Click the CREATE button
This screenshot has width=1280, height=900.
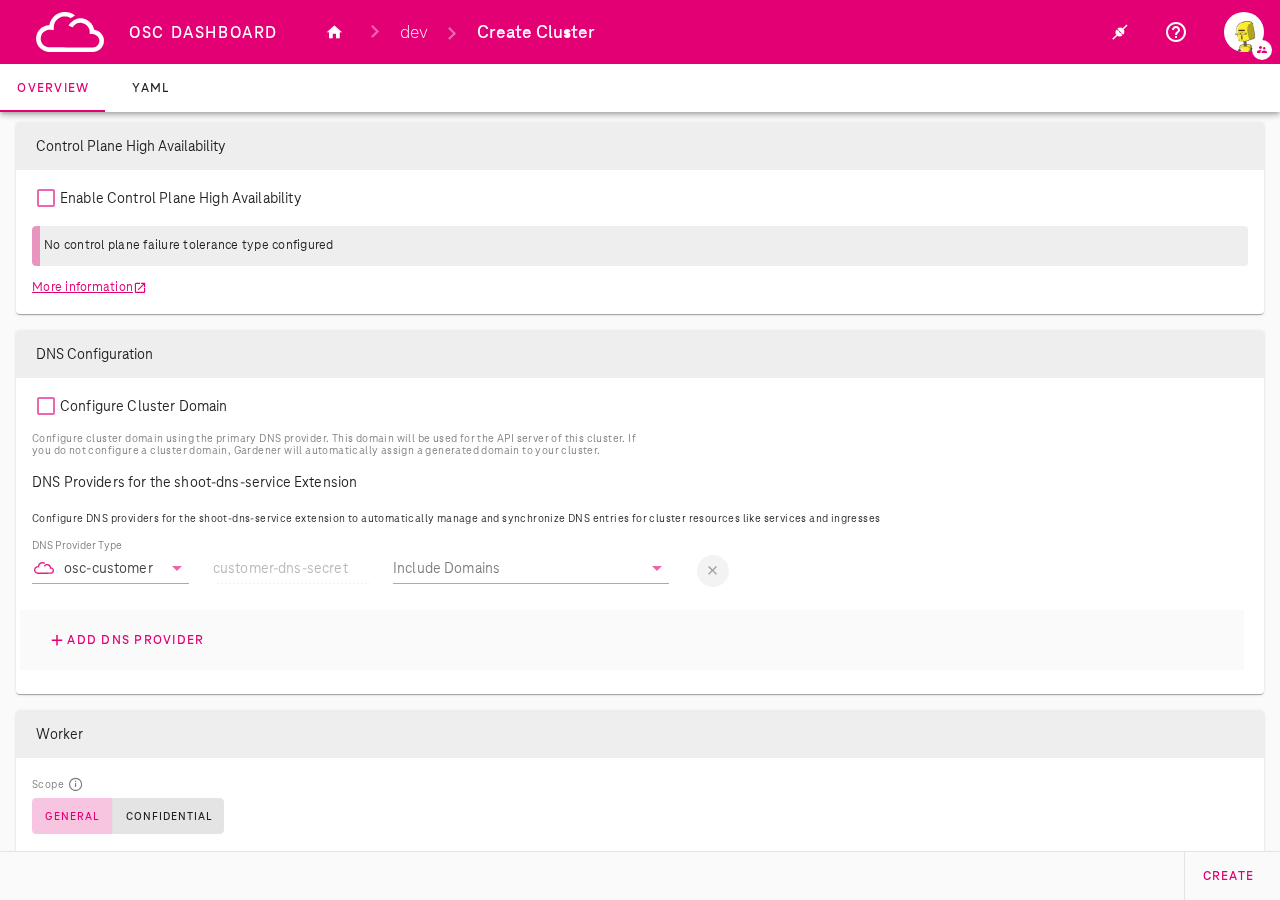1228,874
